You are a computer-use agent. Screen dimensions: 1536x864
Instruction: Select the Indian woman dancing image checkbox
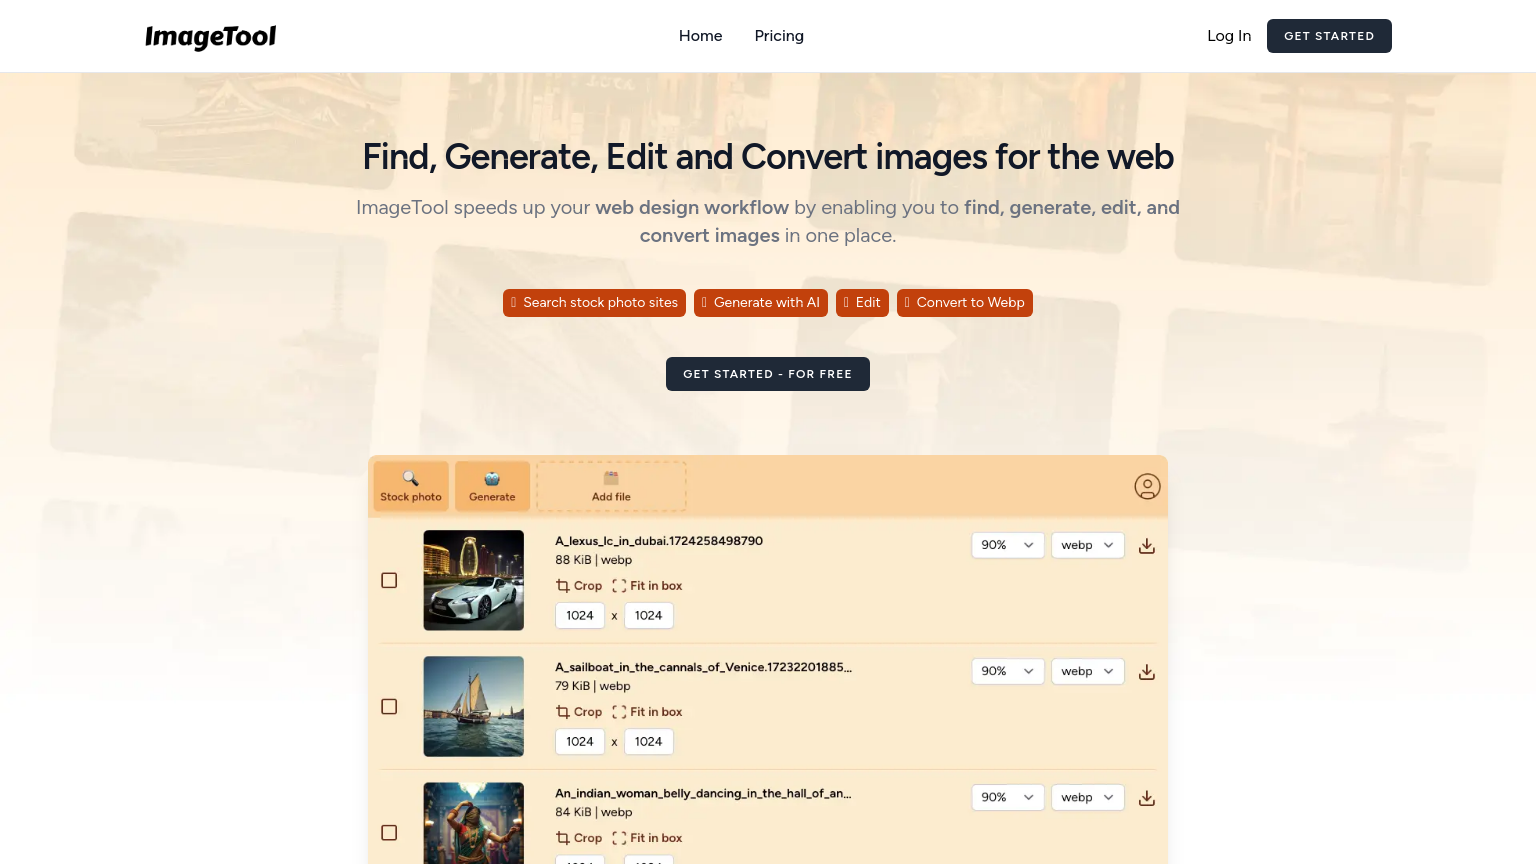[x=389, y=832]
